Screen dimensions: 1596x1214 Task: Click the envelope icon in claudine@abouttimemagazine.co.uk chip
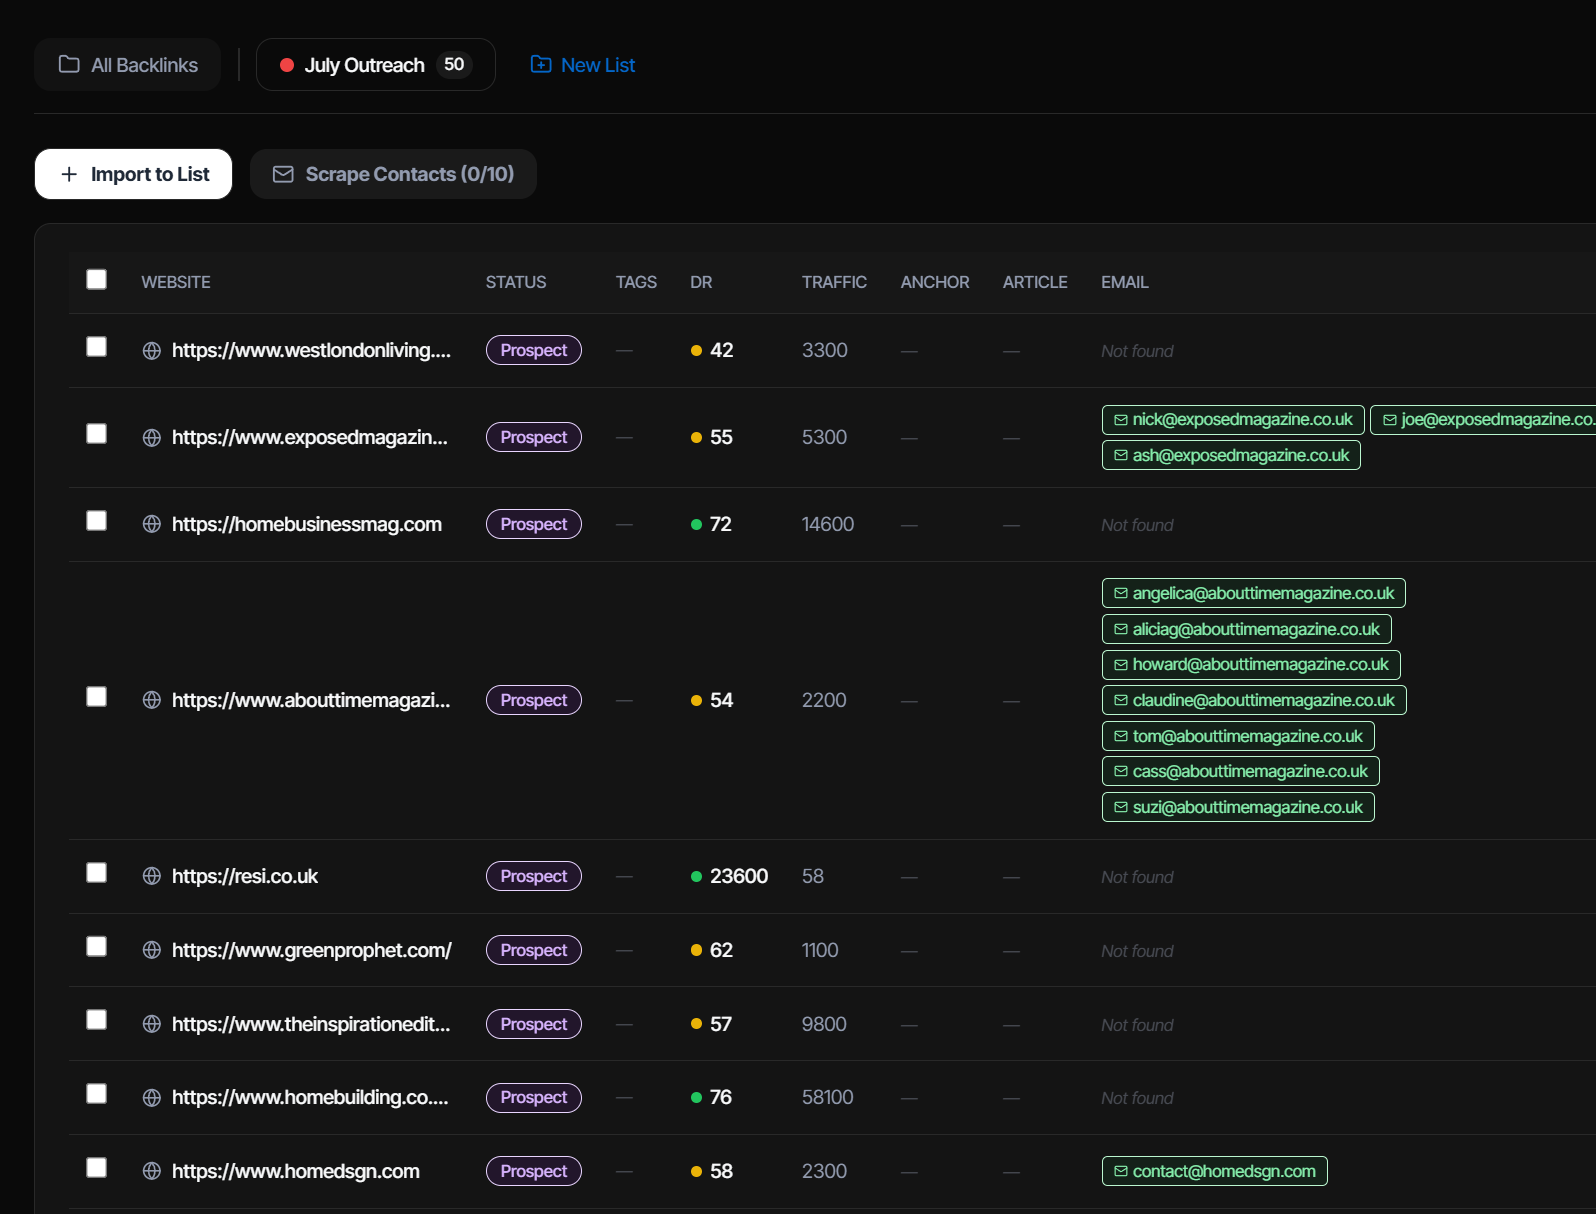click(x=1121, y=700)
